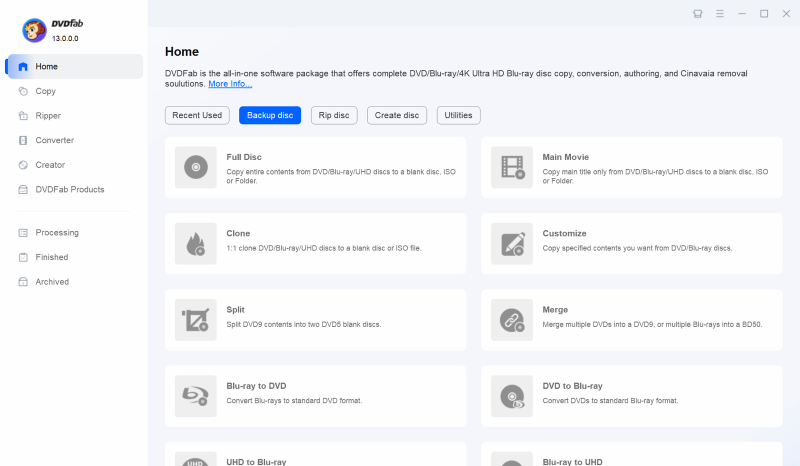The height and width of the screenshot is (466, 800).
Task: Click the Merge link icon
Action: [x=511, y=320]
